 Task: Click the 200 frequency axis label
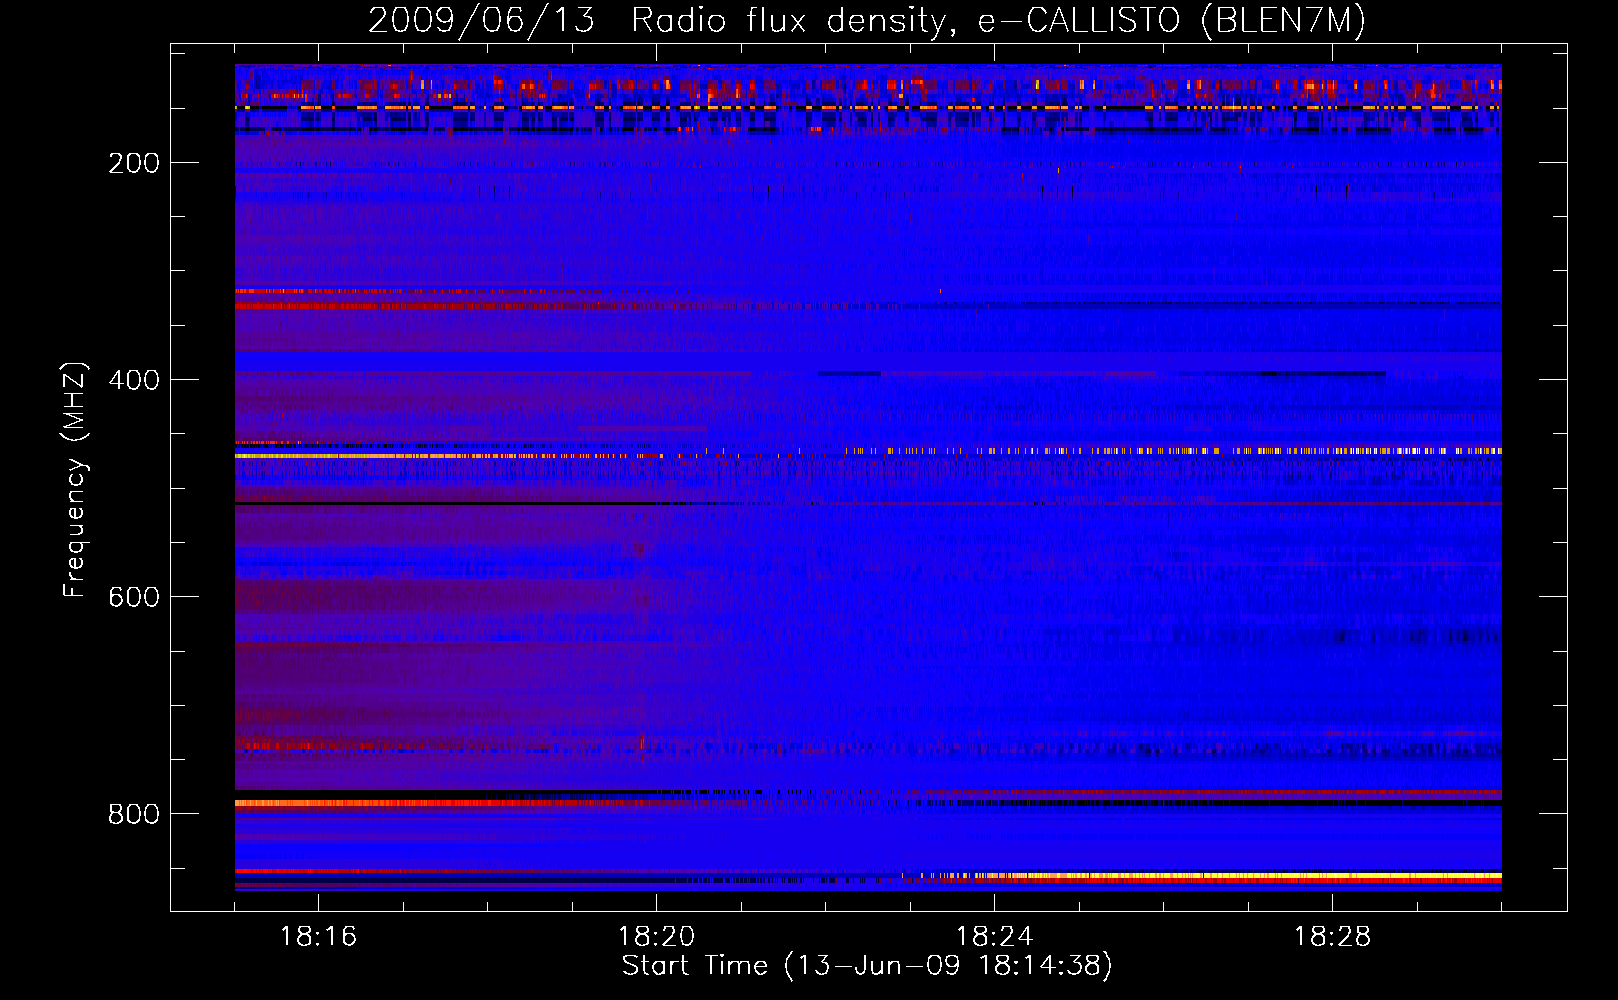coord(134,163)
